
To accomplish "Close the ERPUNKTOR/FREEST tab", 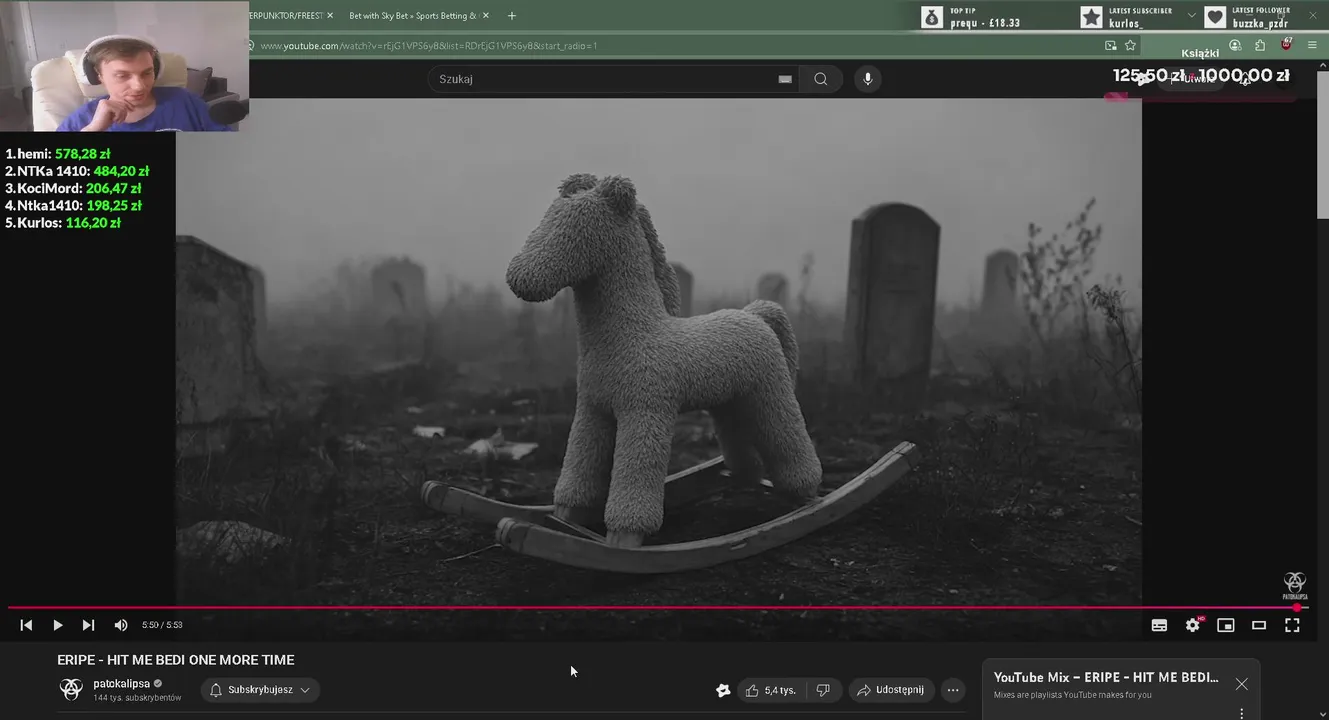I will click(330, 16).
